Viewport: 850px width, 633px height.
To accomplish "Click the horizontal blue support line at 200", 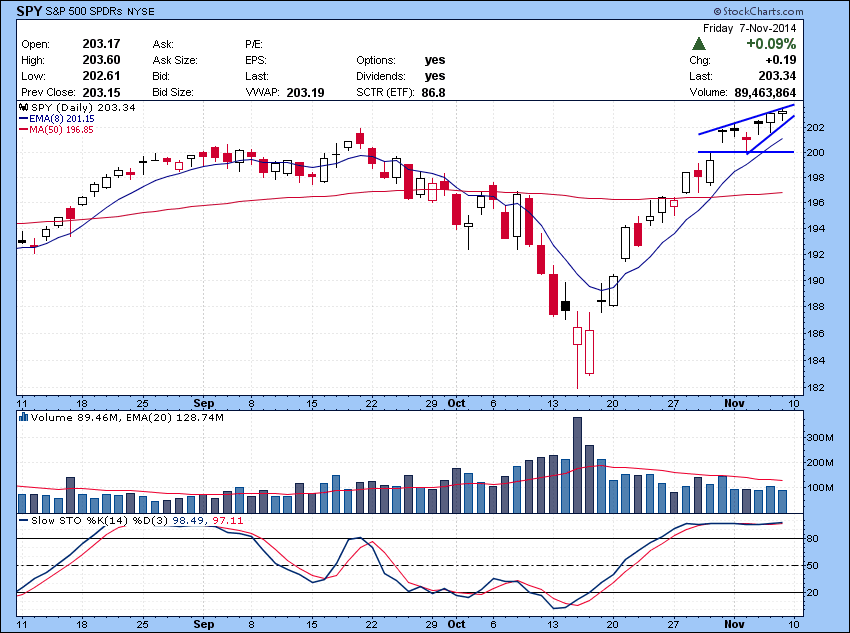I will coord(746,152).
